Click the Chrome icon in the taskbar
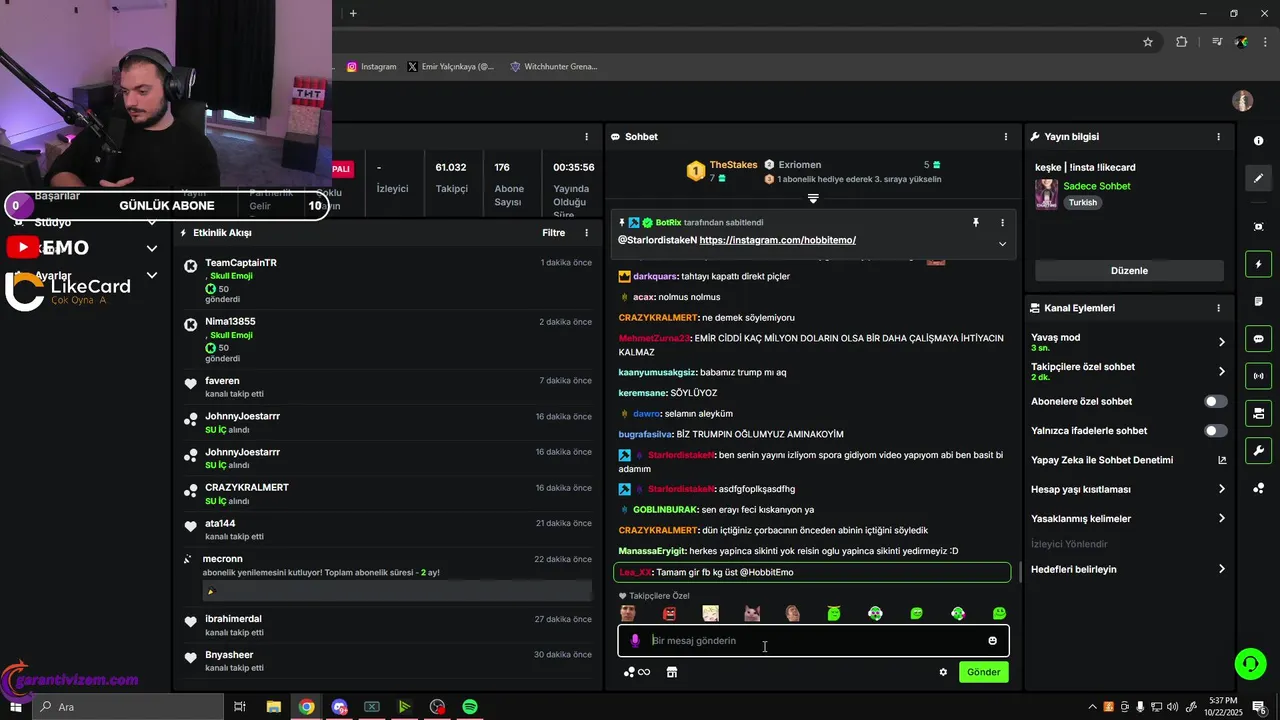This screenshot has height=720, width=1280. tap(306, 707)
